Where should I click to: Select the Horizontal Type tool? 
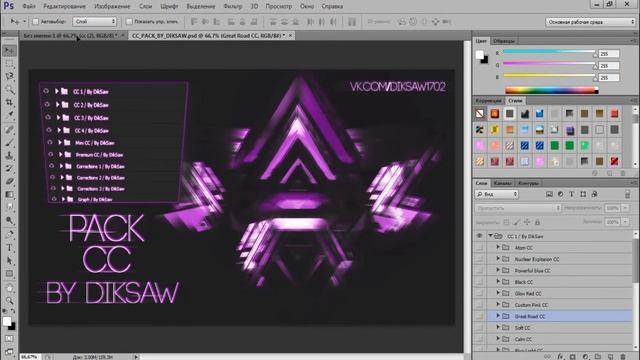point(9,248)
